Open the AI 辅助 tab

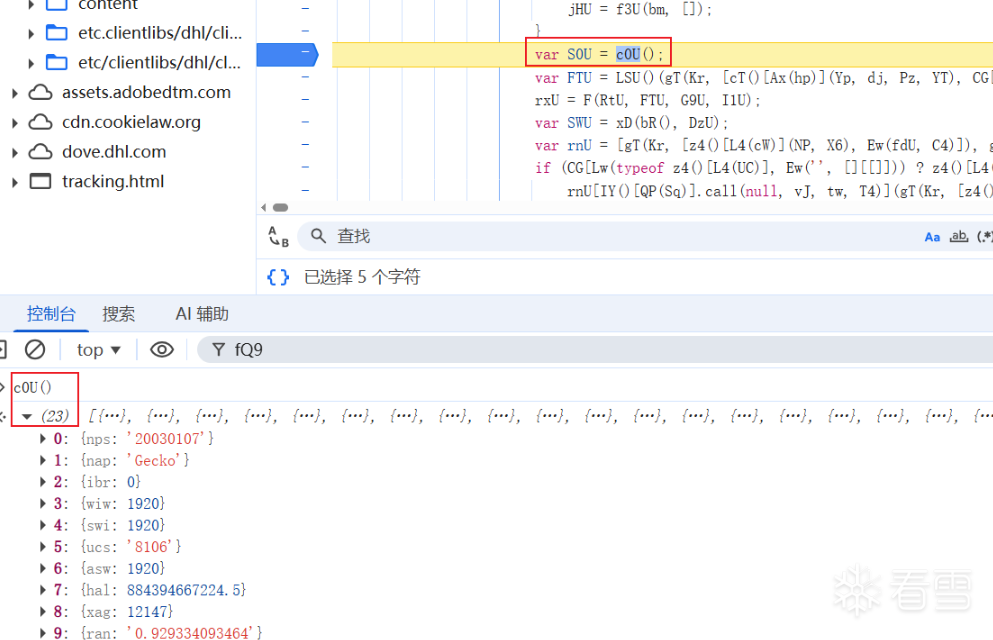pos(202,314)
